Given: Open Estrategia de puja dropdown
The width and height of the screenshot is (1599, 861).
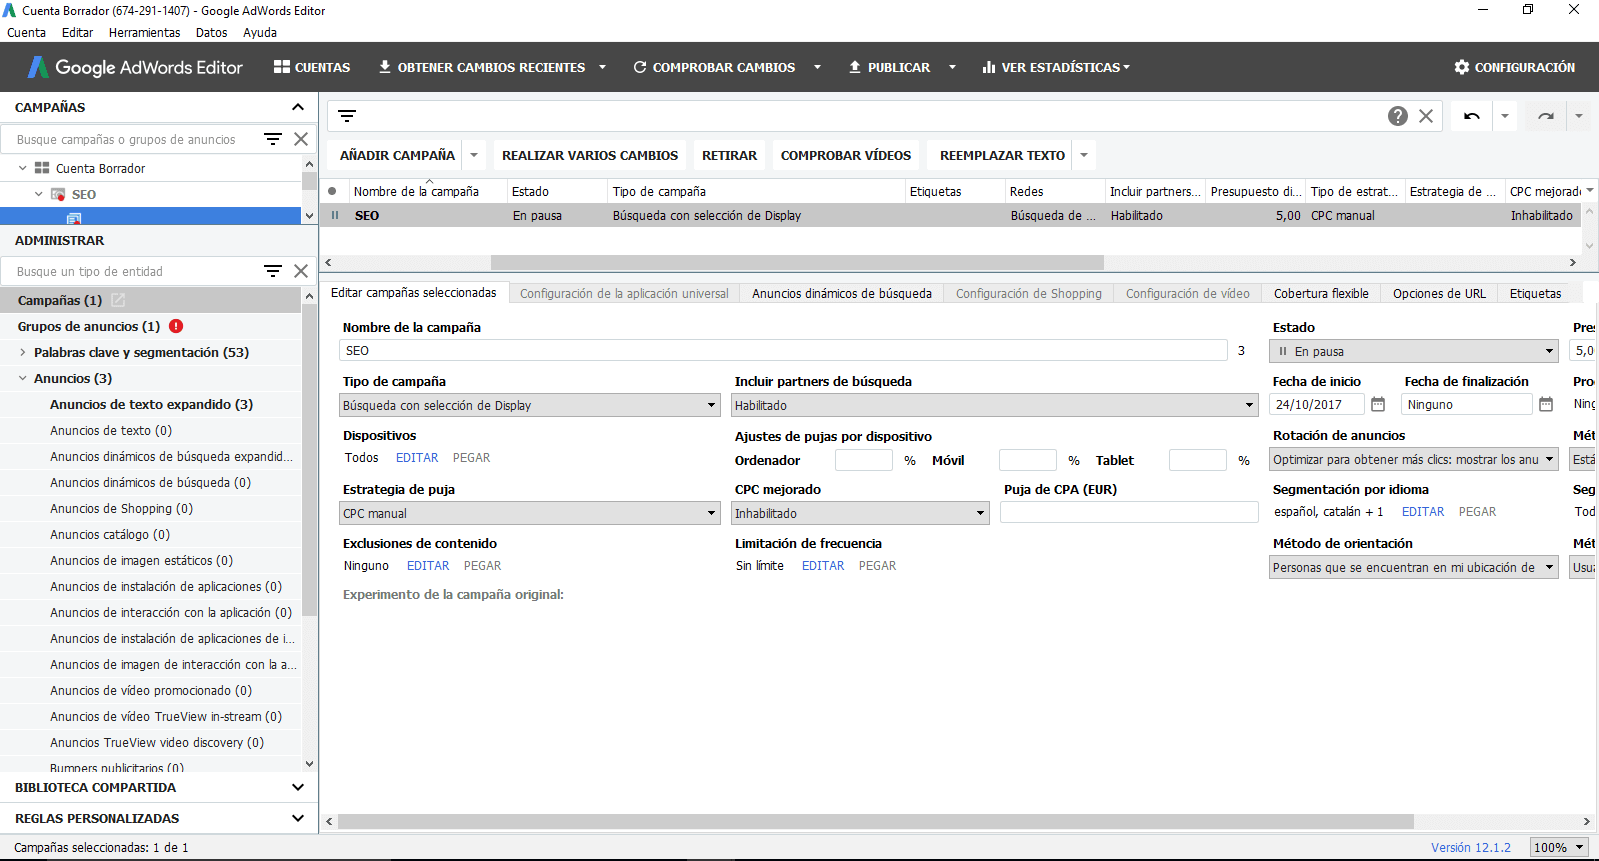Looking at the screenshot, I should click(x=530, y=513).
